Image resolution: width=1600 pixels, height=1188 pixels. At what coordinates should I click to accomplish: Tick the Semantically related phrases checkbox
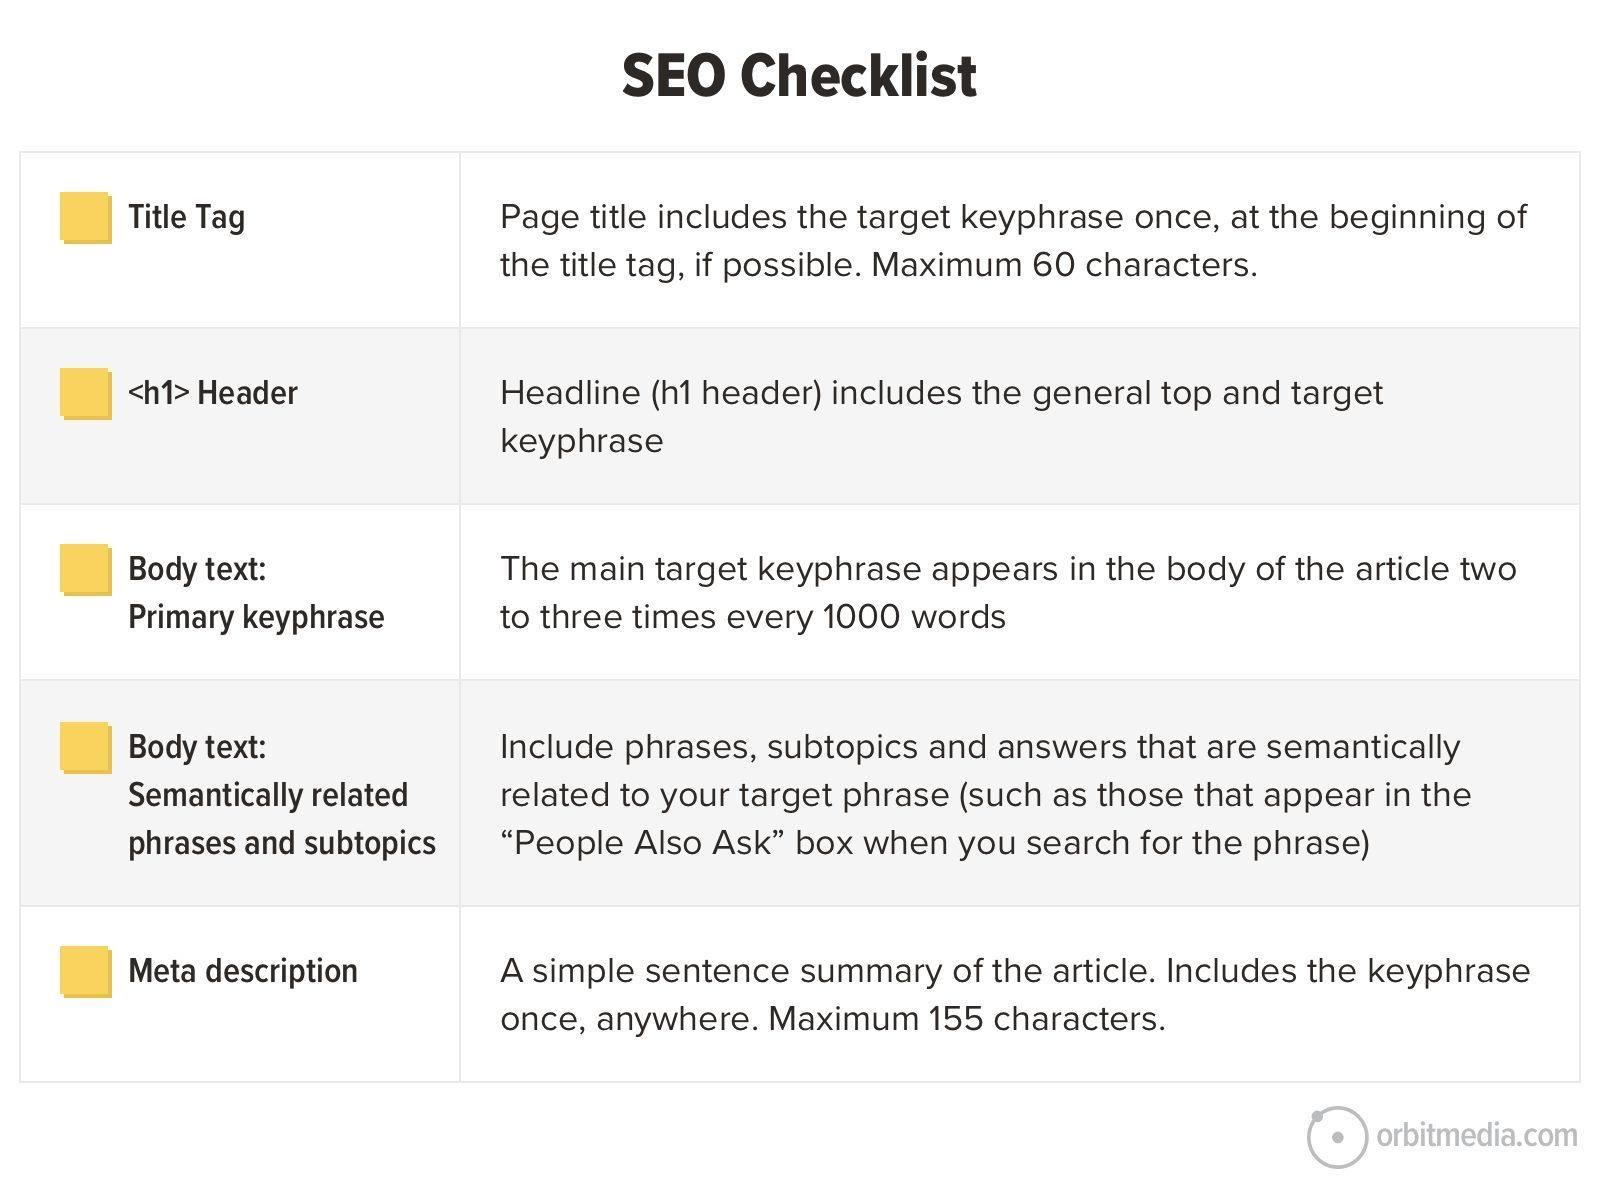tap(85, 747)
